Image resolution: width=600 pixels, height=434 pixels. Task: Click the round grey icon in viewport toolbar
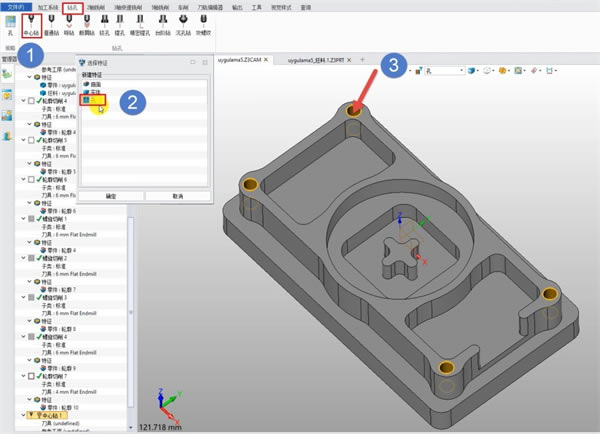tap(487, 70)
